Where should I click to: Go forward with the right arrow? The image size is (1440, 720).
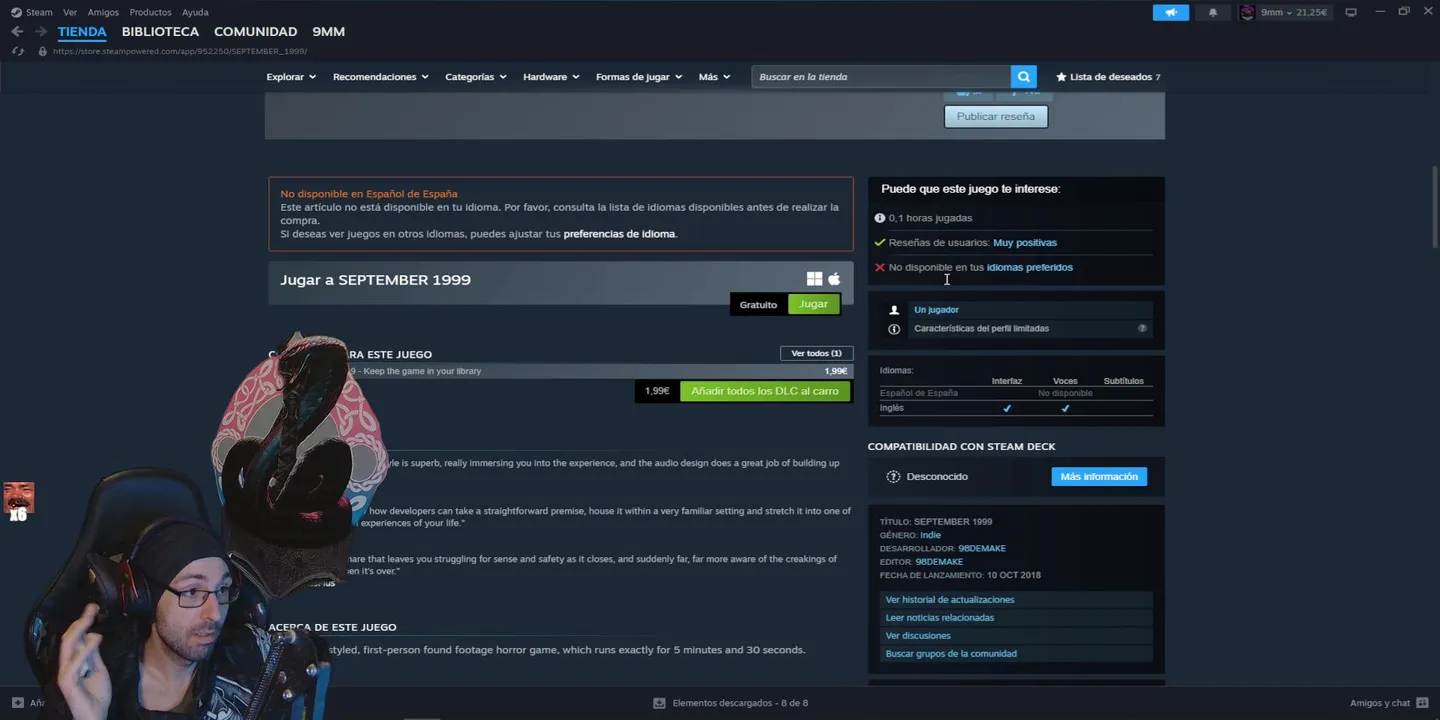tap(41, 32)
